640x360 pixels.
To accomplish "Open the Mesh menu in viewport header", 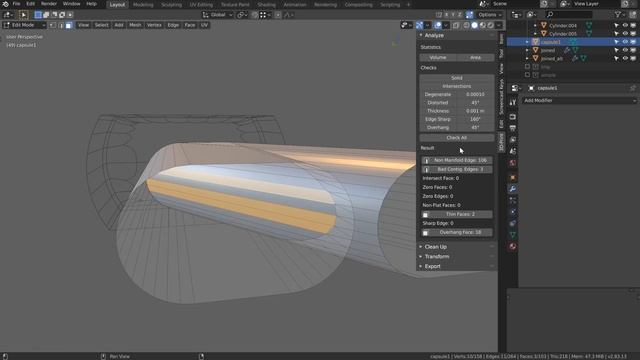I will [x=135, y=25].
